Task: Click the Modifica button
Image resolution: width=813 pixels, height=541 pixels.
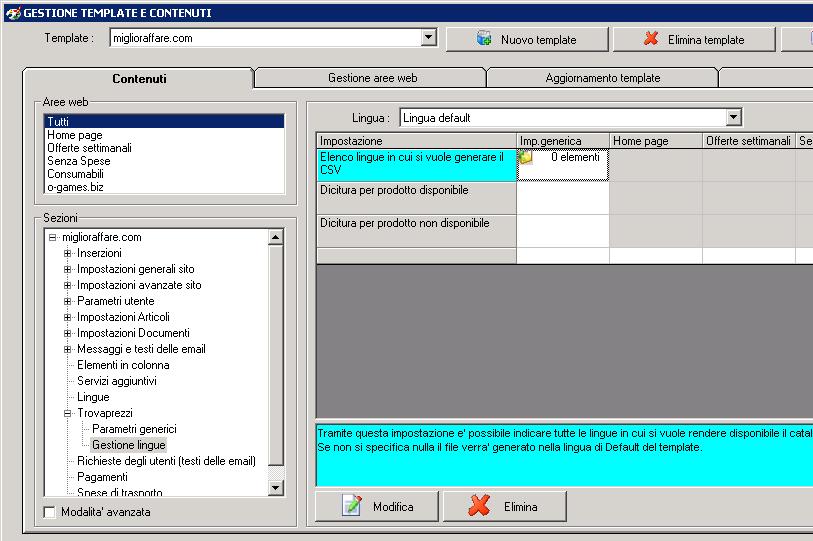Action: click(x=377, y=506)
